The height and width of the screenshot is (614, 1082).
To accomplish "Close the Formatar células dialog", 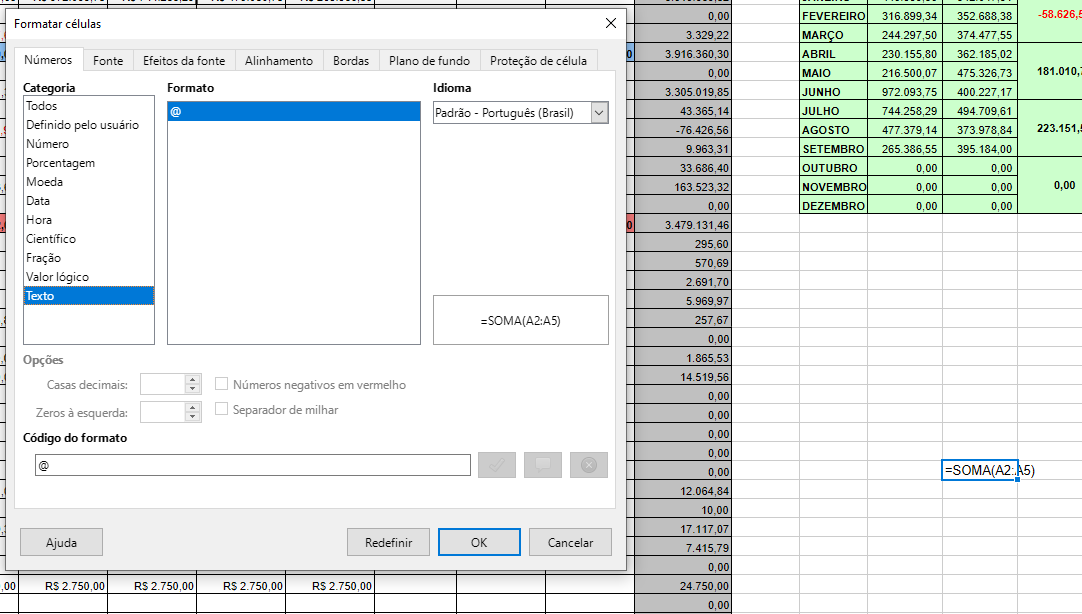I will click(x=610, y=23).
